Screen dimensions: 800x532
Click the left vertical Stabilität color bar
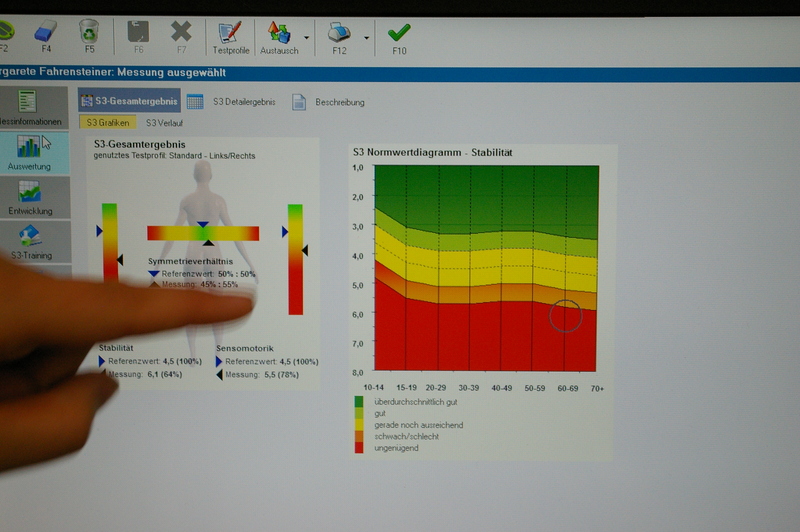110,242
